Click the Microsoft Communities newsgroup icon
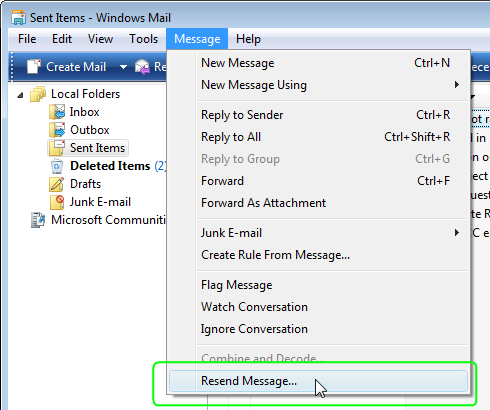Image resolution: width=490 pixels, height=410 pixels. tap(38, 220)
